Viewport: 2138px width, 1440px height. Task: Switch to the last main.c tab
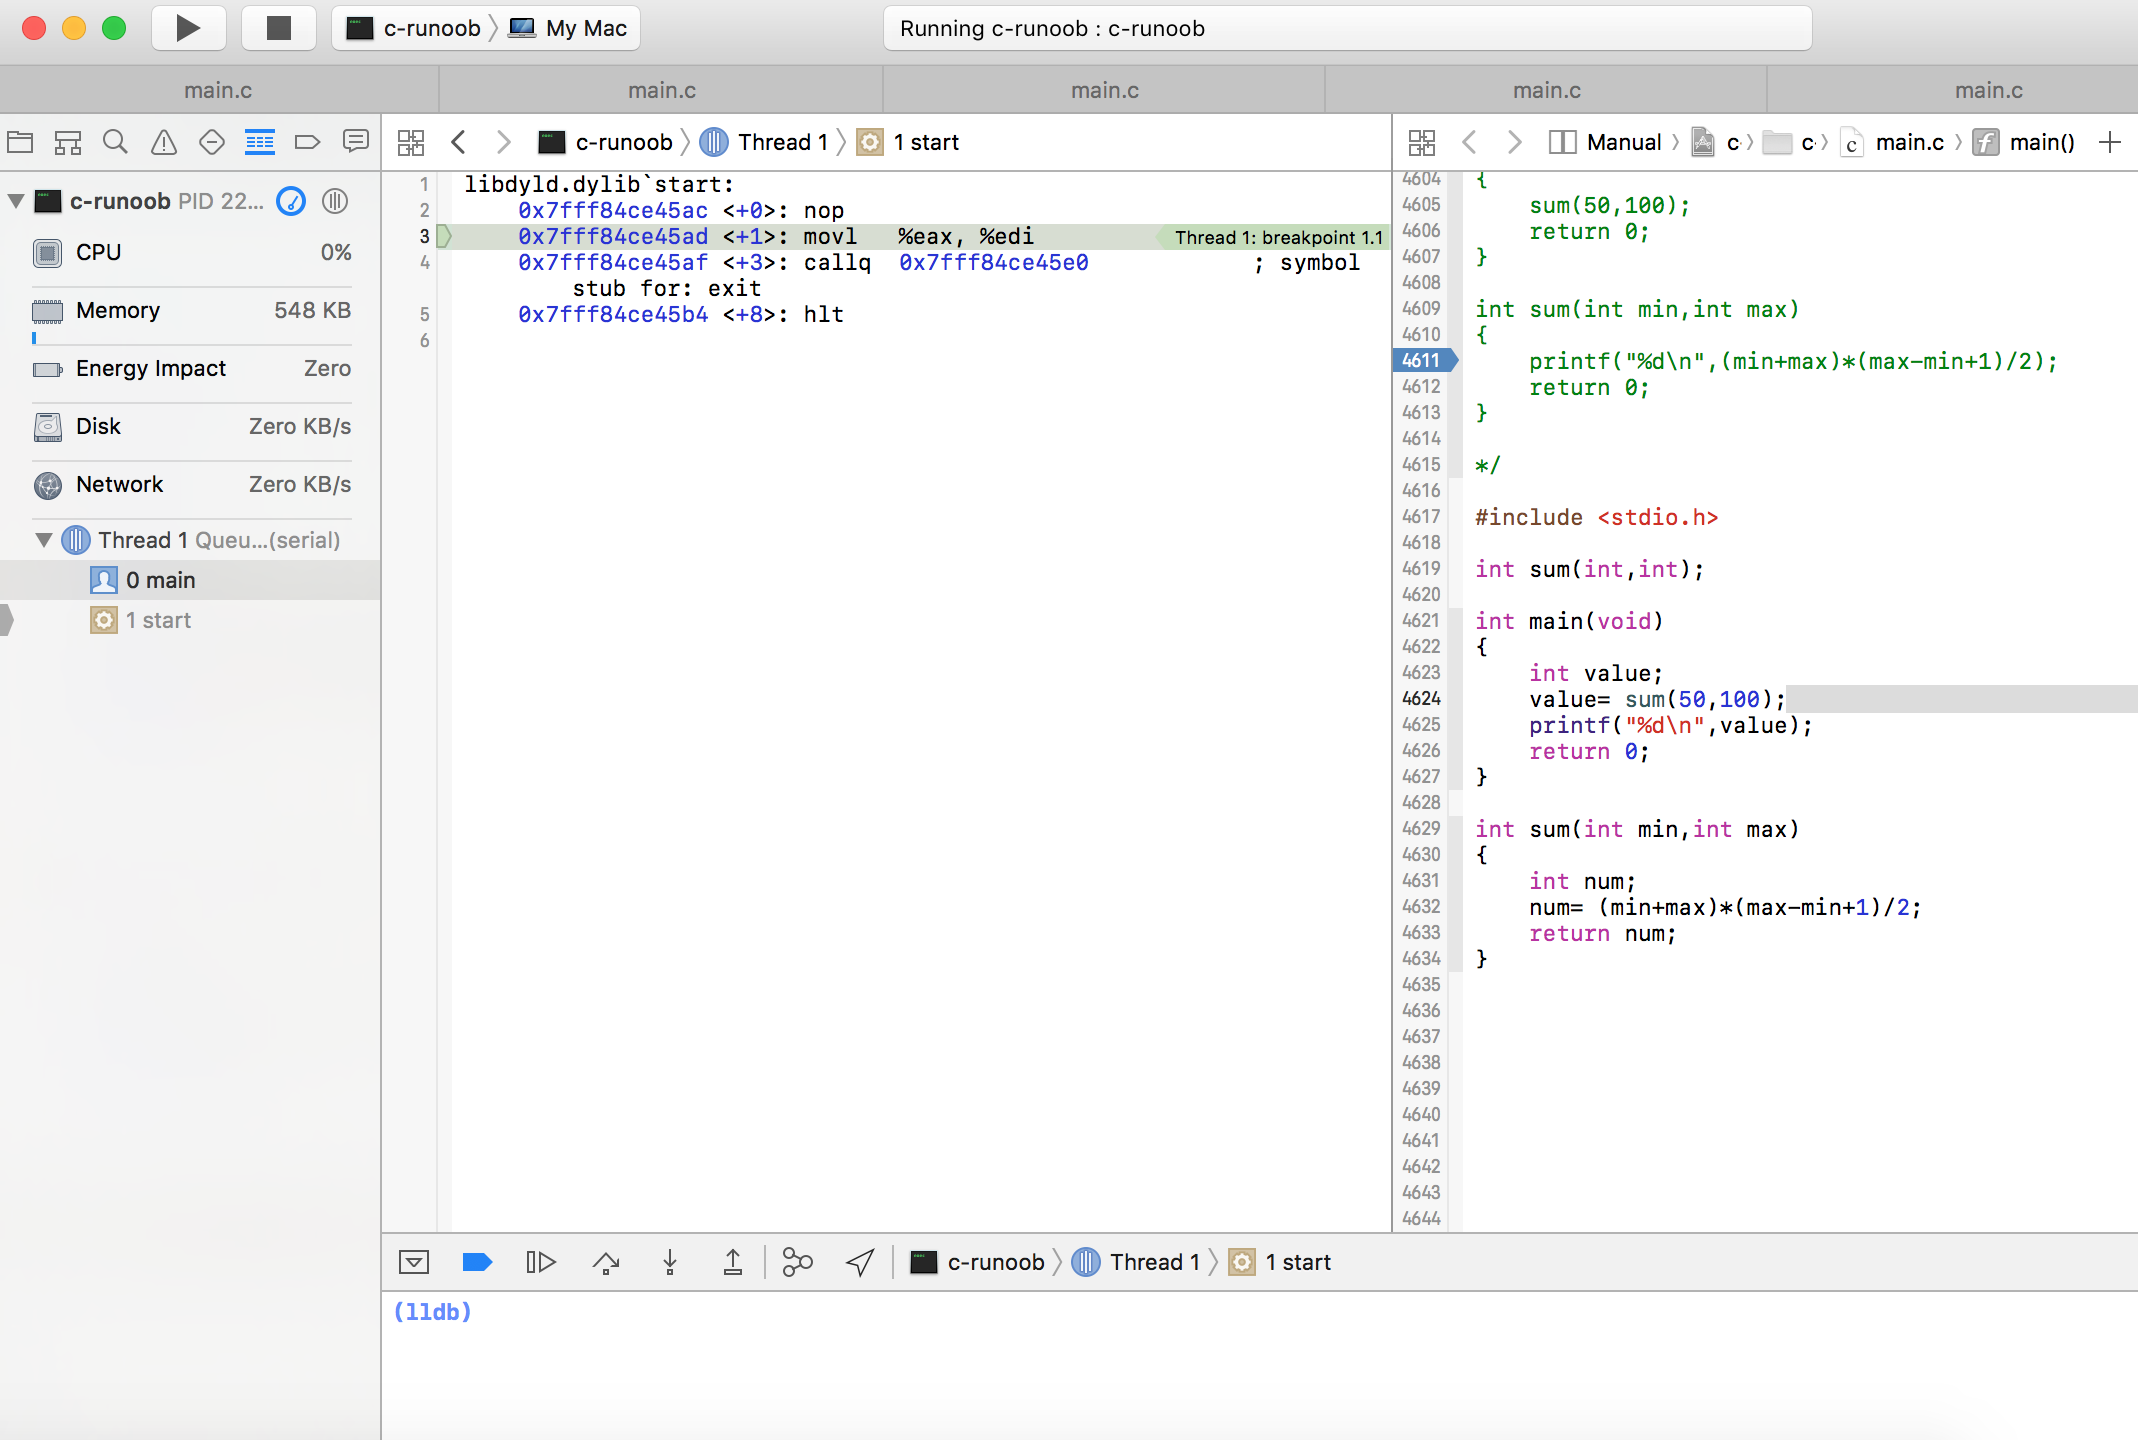tap(1987, 90)
